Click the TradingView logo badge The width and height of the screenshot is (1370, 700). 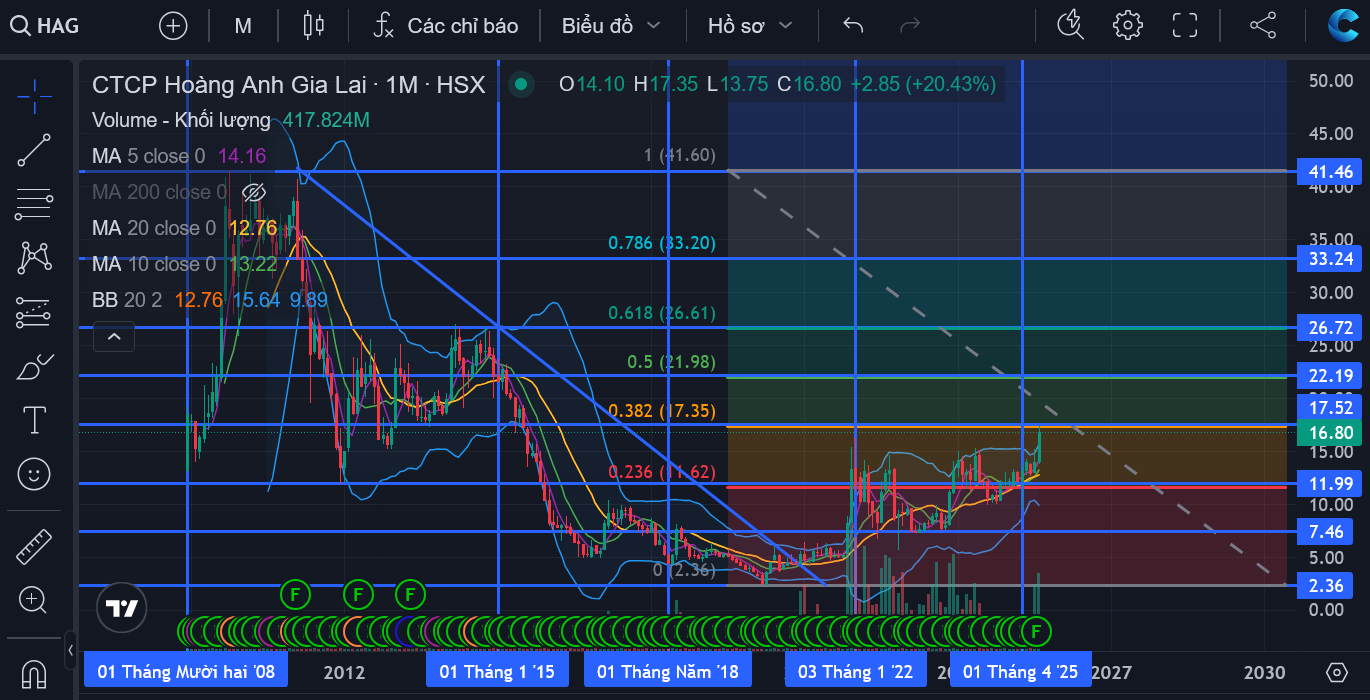[x=122, y=608]
